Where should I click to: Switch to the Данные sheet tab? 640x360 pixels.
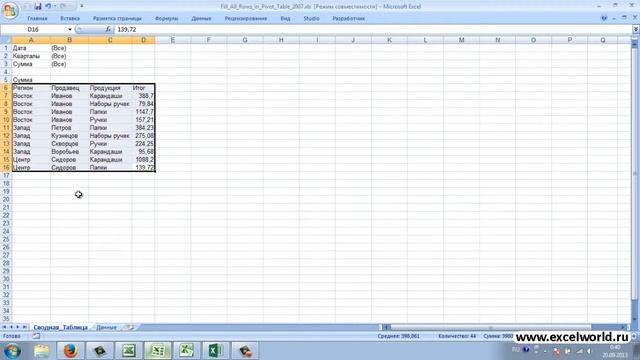[x=107, y=327]
